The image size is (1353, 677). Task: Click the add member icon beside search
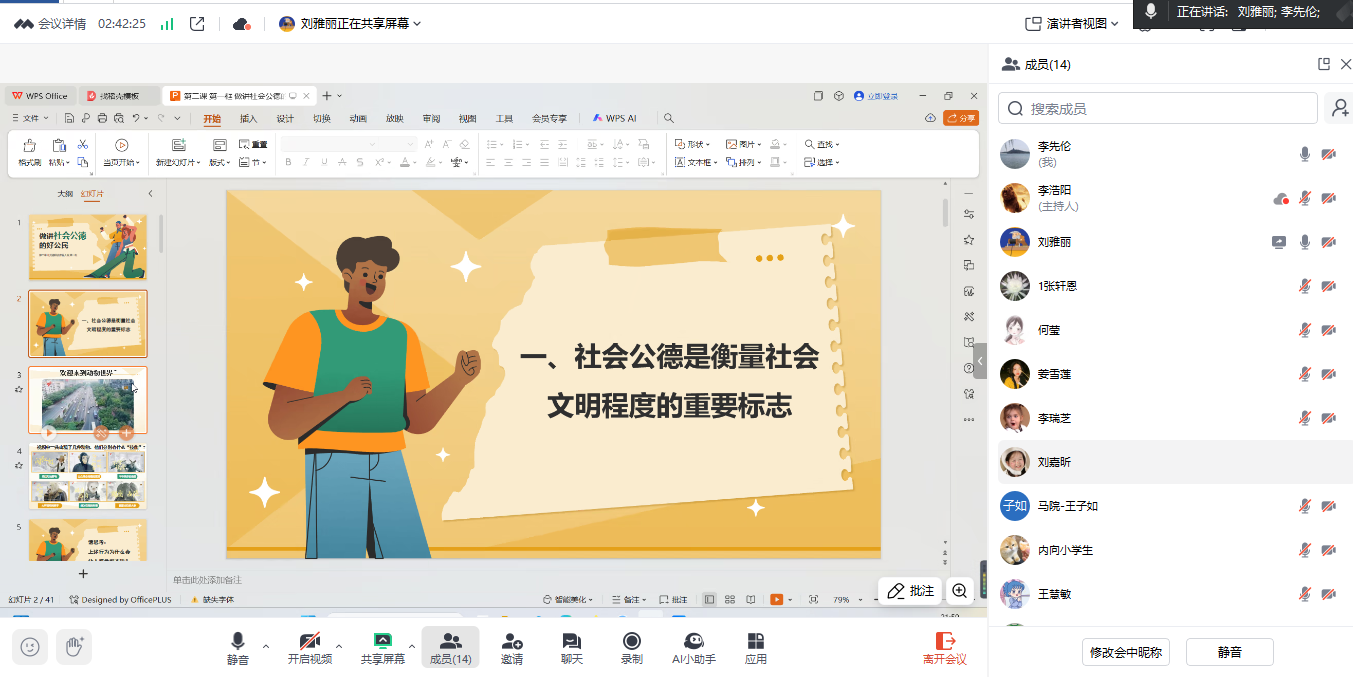(1337, 108)
